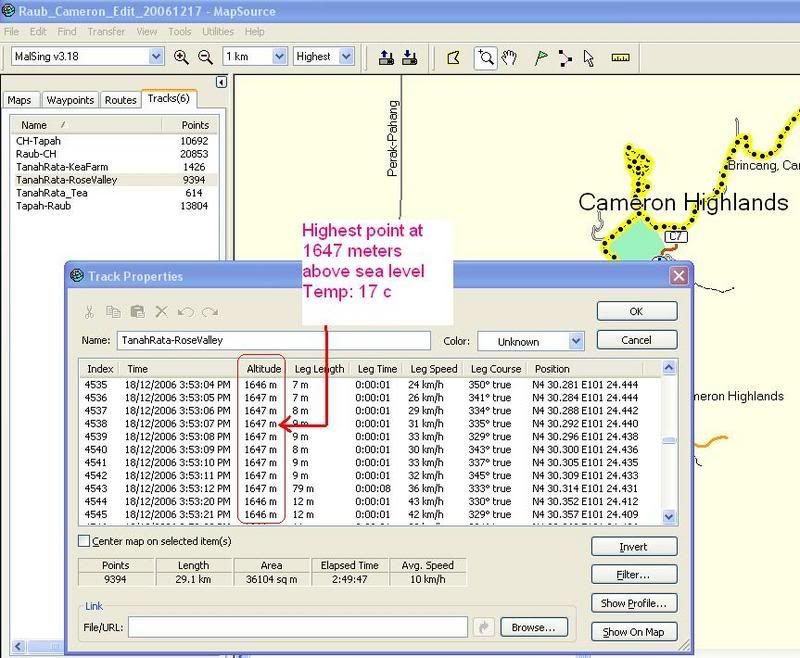Open the MalSing v3.18 map product dropdown
The image size is (800, 658).
click(x=156, y=56)
